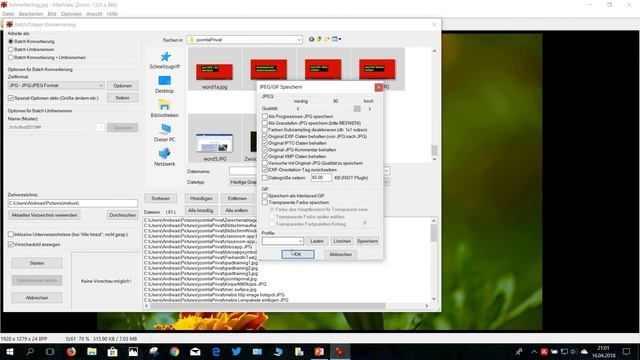Enable 'Dateigröße setzen' checkbox
Image resolution: width=640 pixels, height=360 pixels.
[265, 178]
